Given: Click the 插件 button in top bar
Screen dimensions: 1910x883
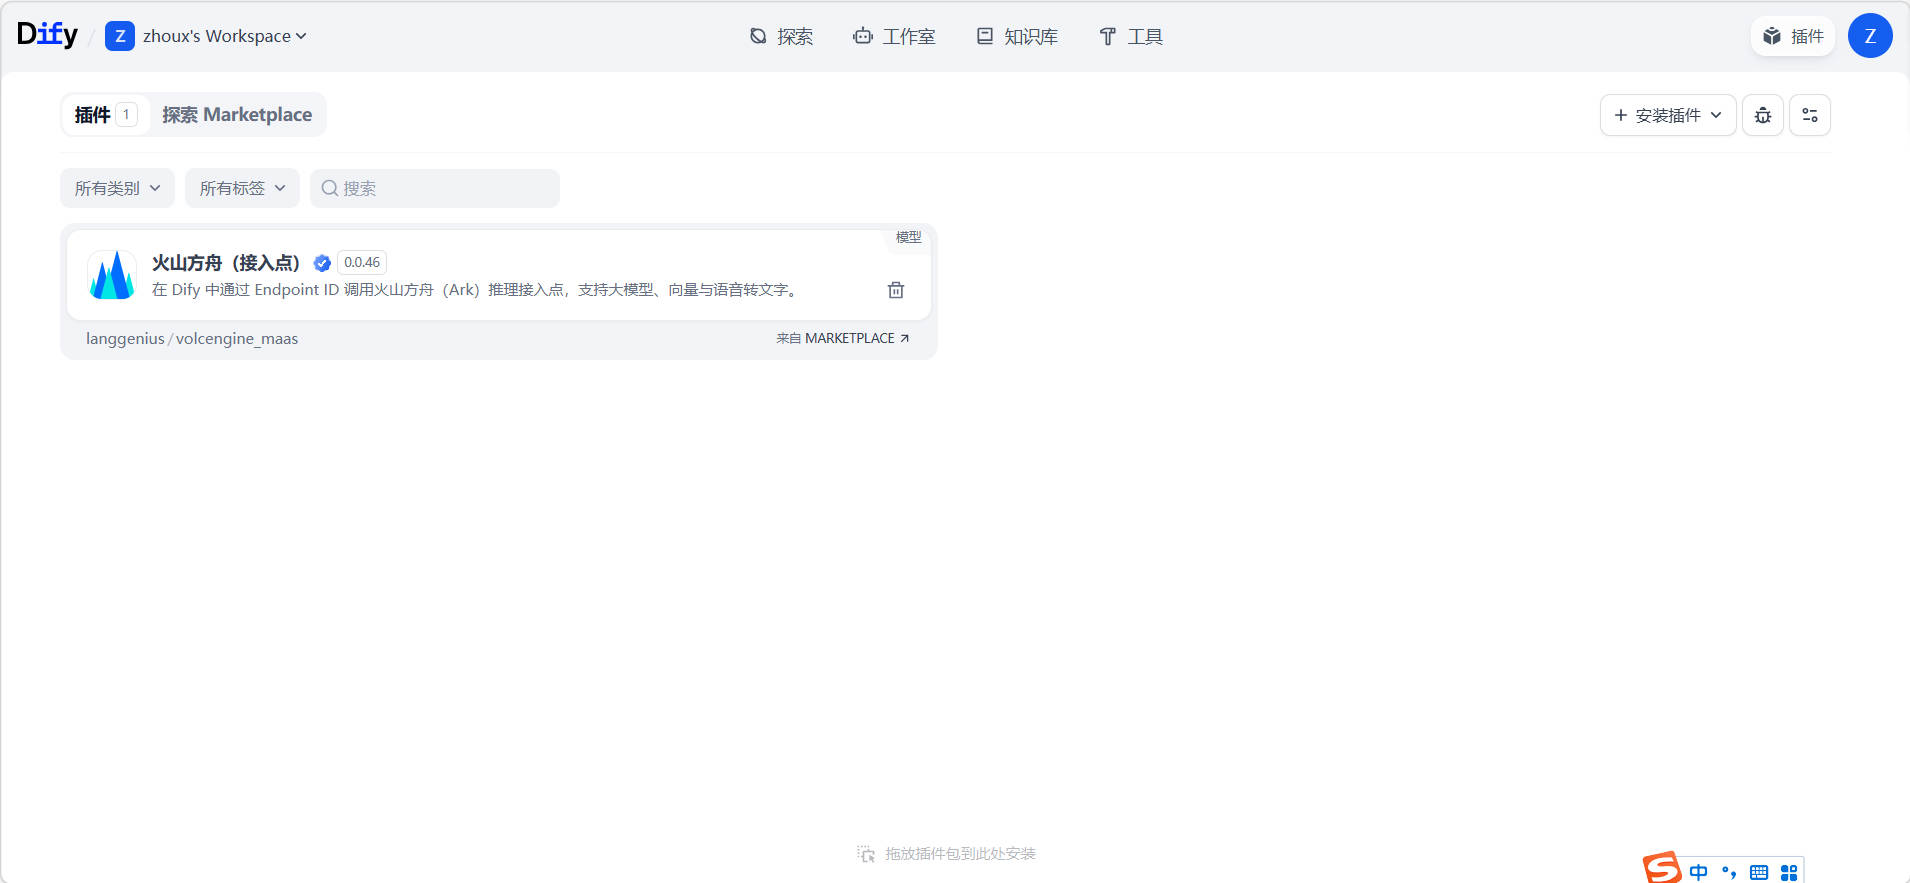Looking at the screenshot, I should 1793,36.
